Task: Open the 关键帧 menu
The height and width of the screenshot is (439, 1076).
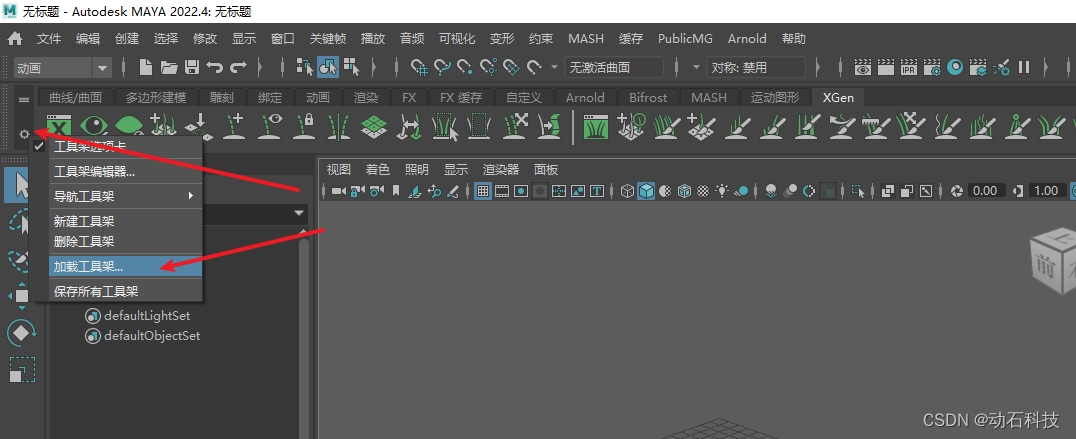Action: click(x=328, y=39)
